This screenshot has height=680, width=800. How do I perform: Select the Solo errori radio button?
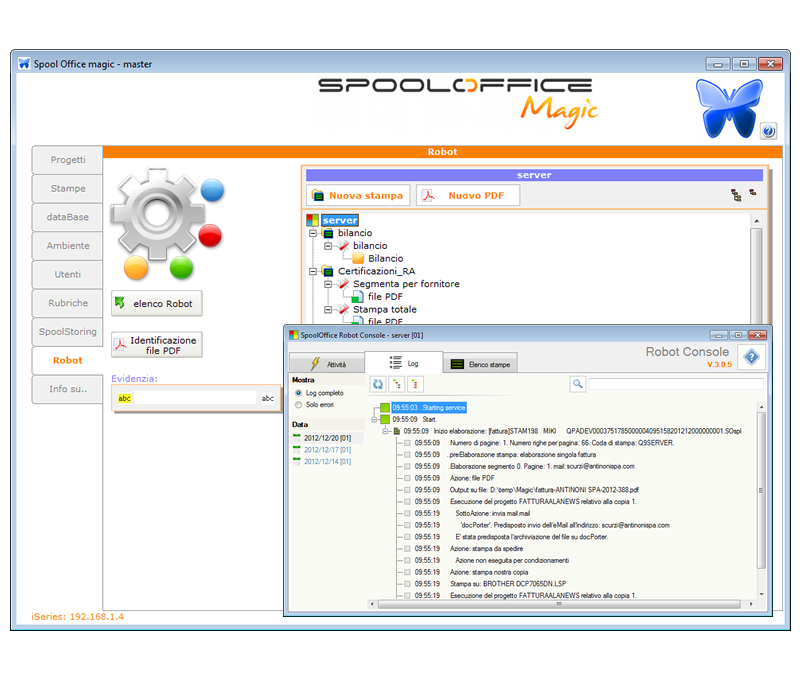click(x=298, y=405)
